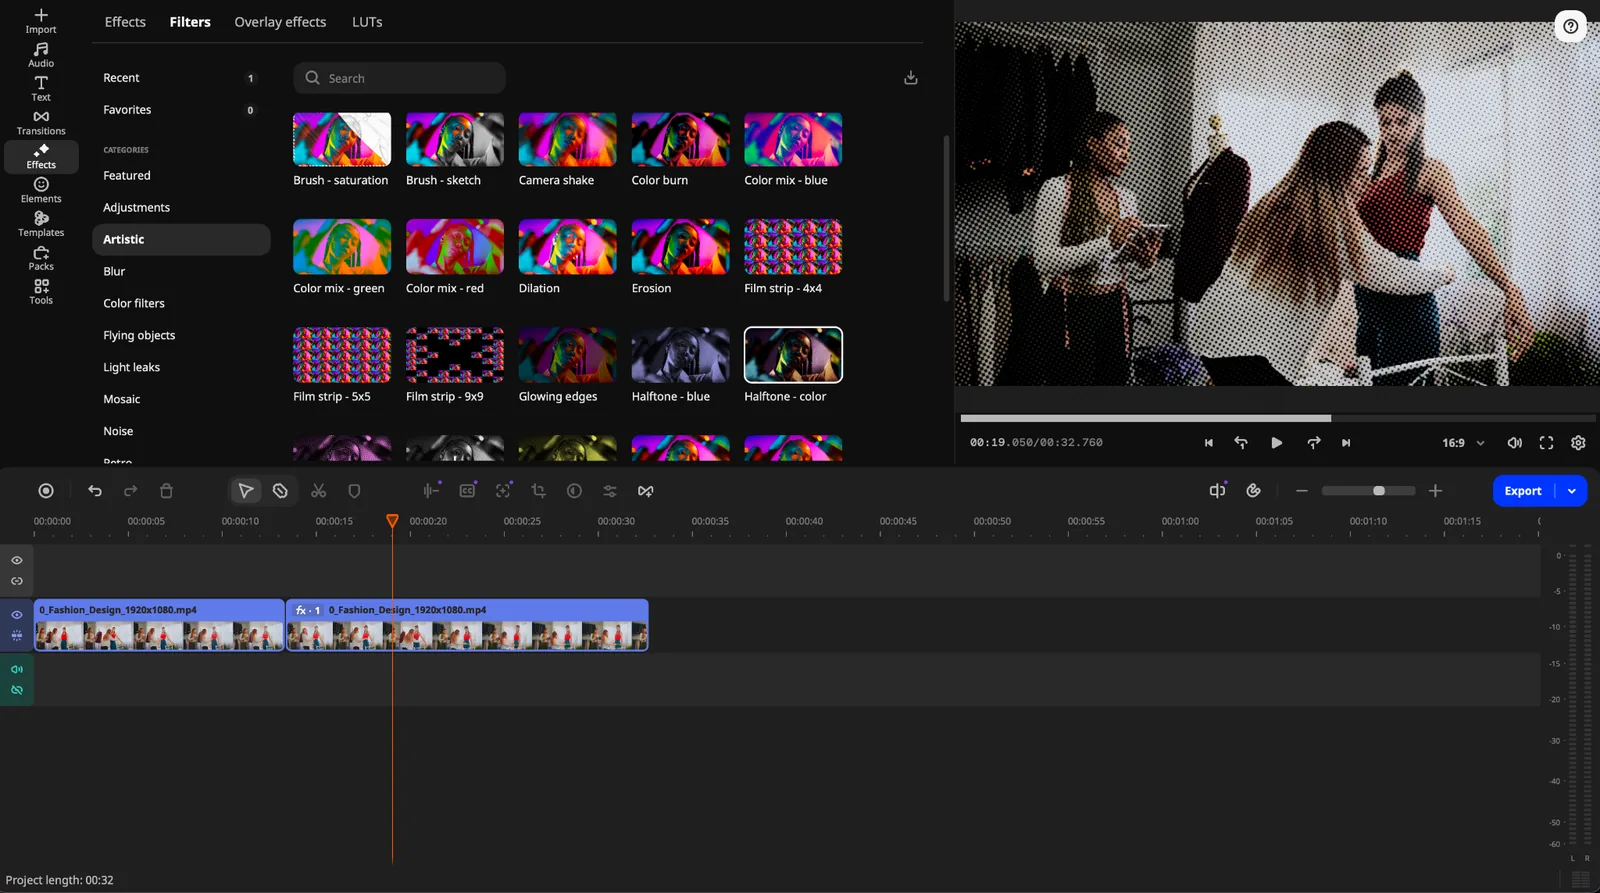Select the Camera shake filter thumbnail
This screenshot has width=1600, height=893.
pyautogui.click(x=567, y=139)
